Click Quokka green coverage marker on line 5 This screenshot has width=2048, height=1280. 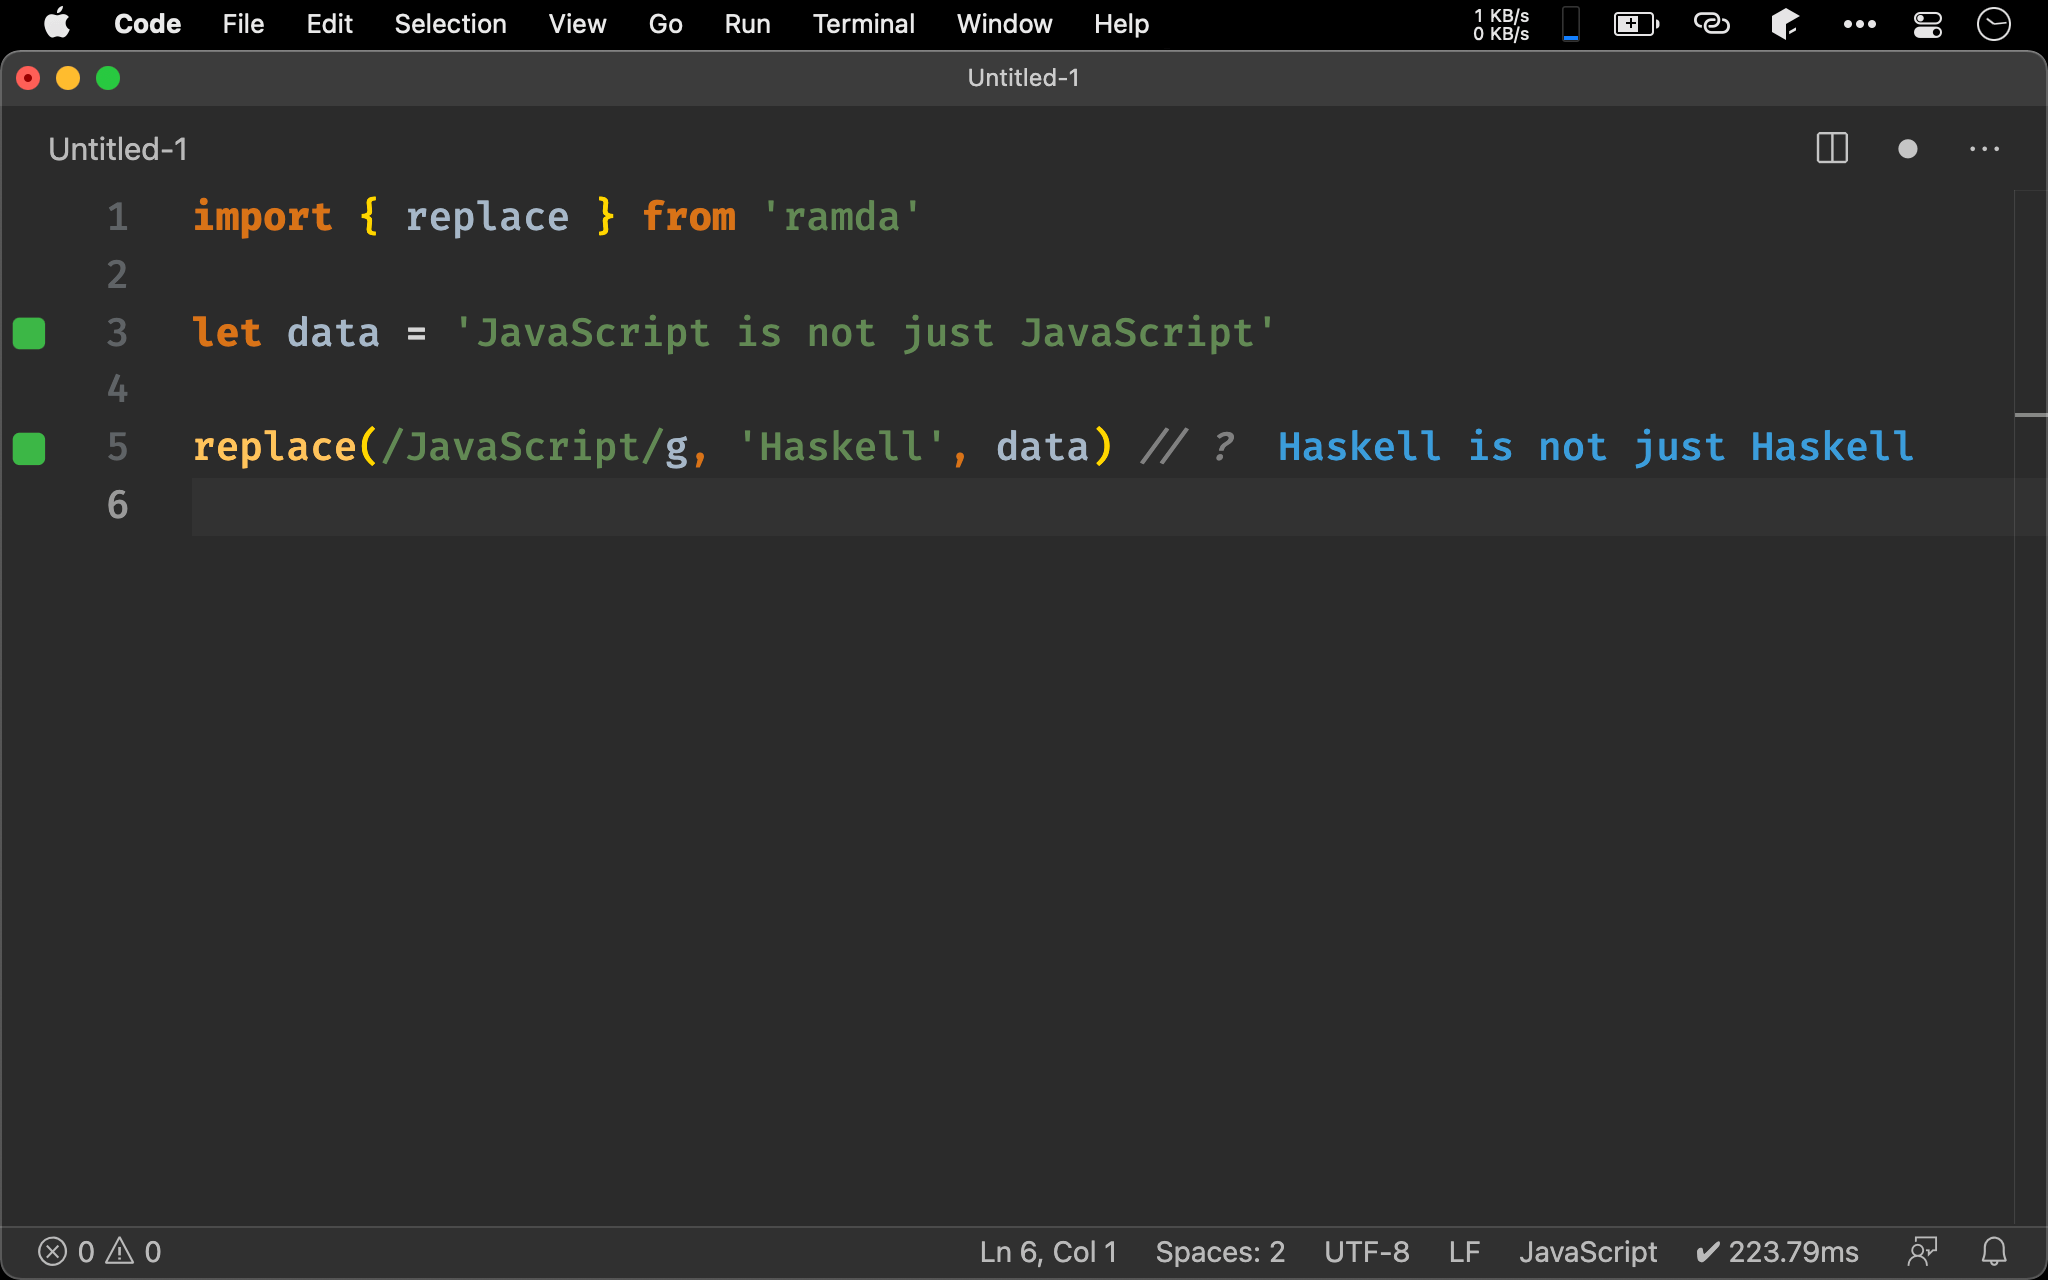pos(29,449)
